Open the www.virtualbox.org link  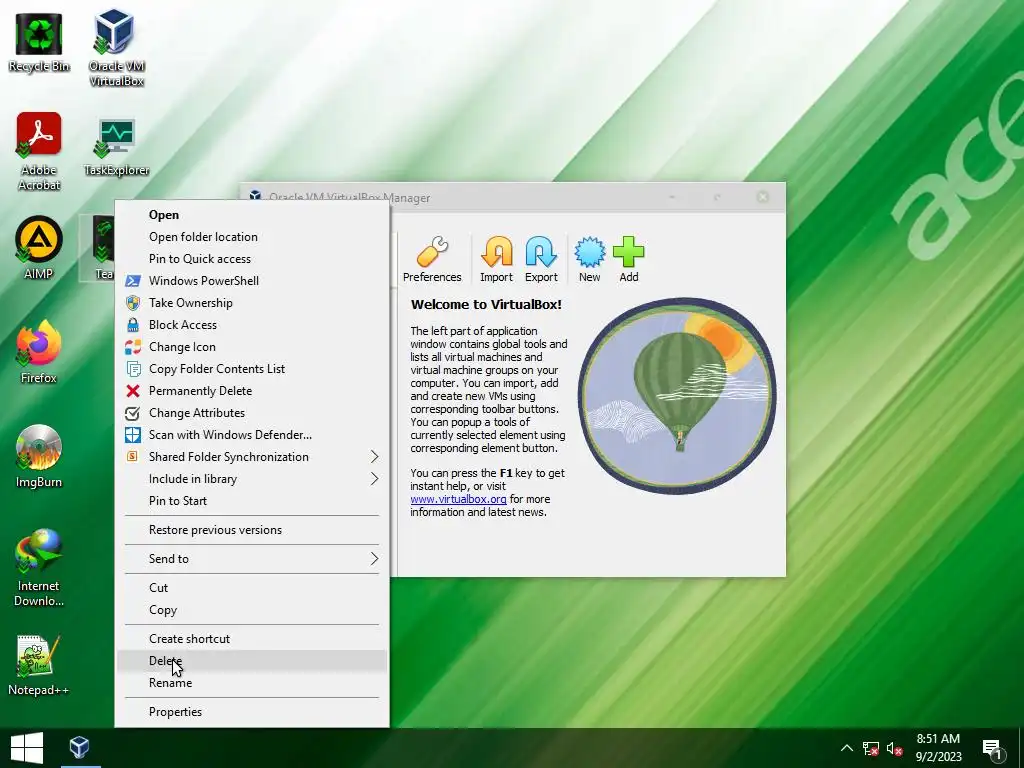458,499
